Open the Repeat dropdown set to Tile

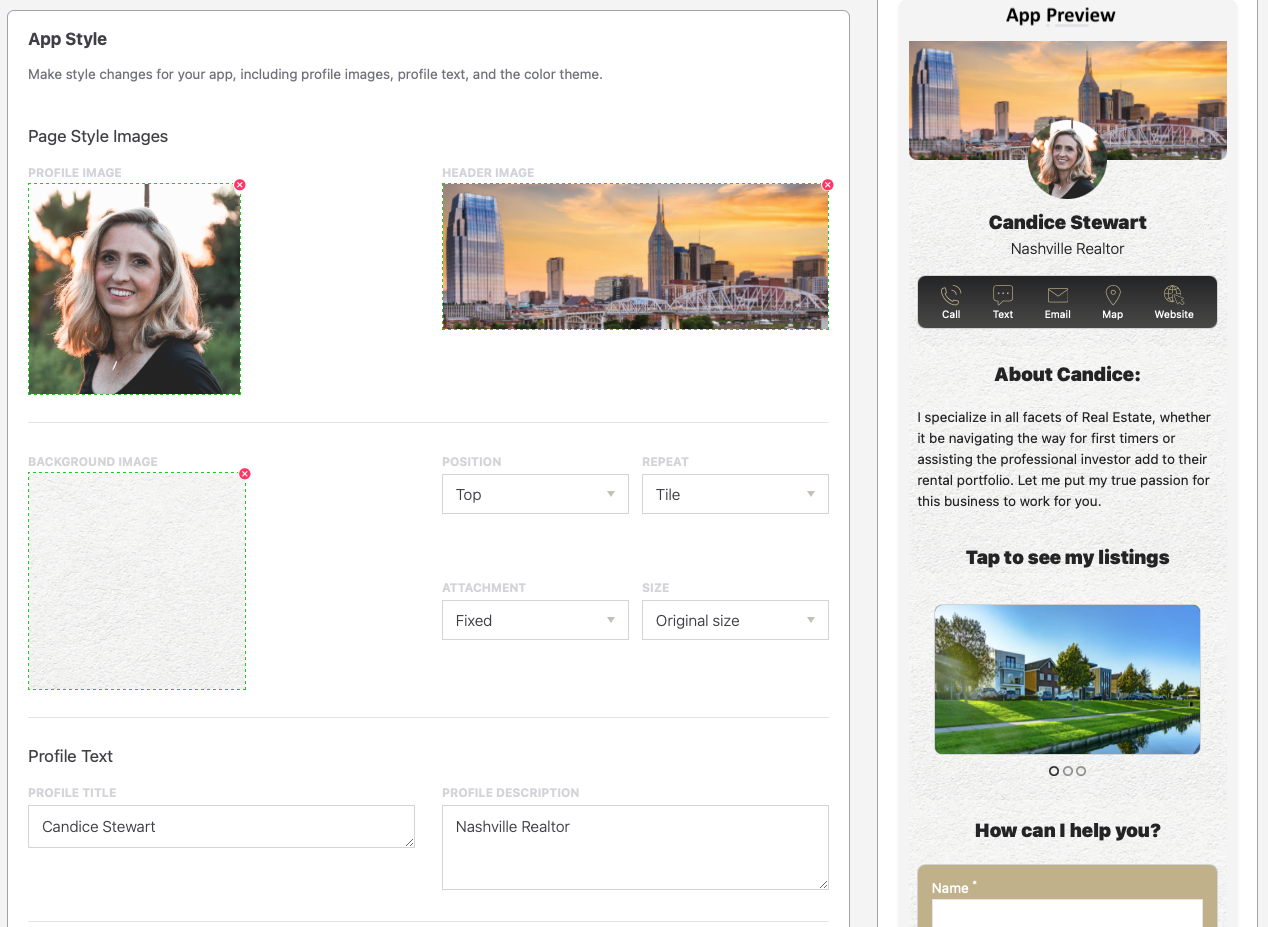click(735, 494)
